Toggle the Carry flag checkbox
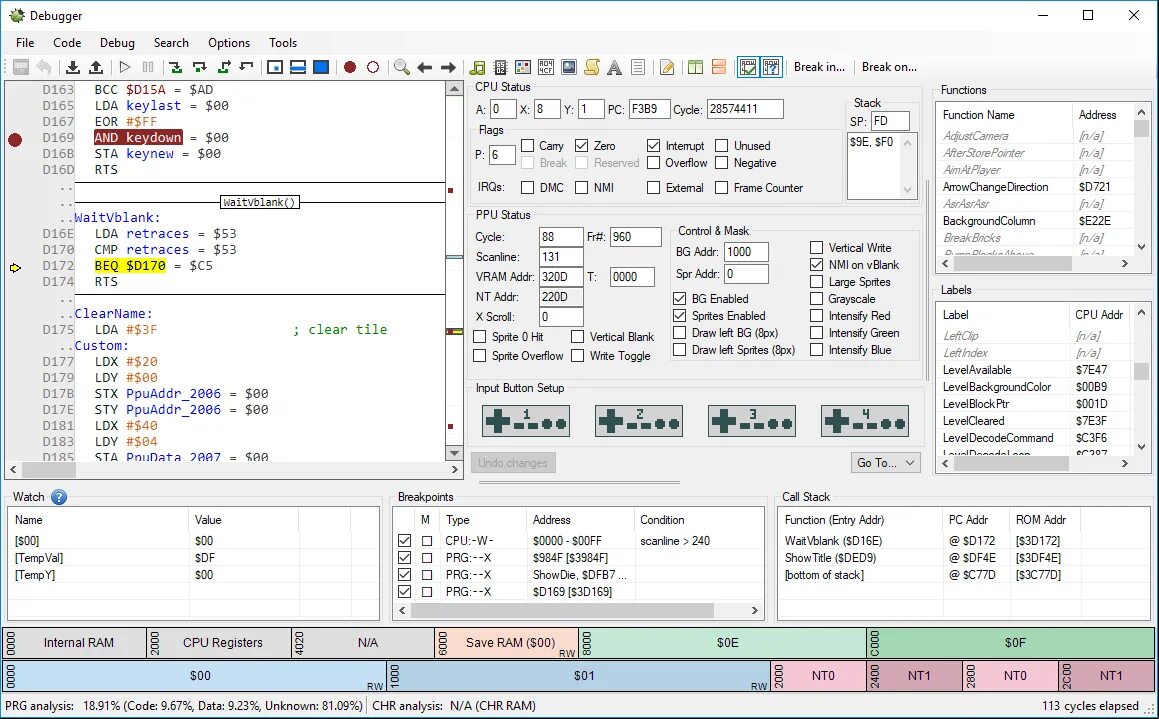This screenshot has width=1159, height=719. 528,146
